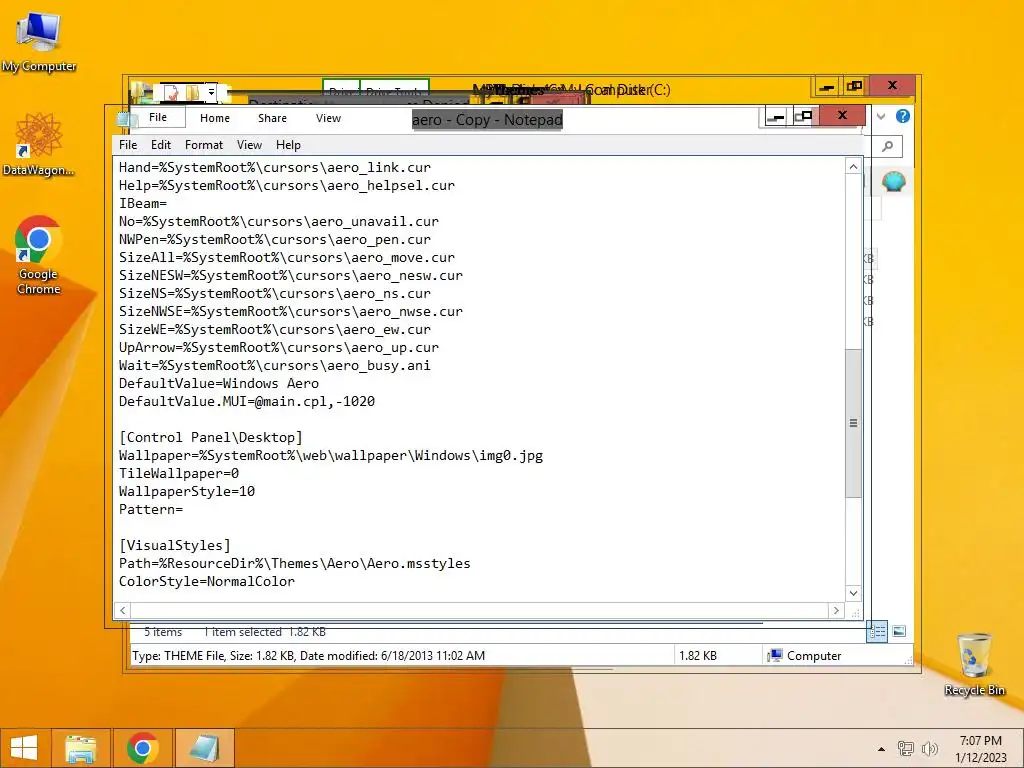Click the properties icon in Explorer's quick access bar

pos(172,93)
